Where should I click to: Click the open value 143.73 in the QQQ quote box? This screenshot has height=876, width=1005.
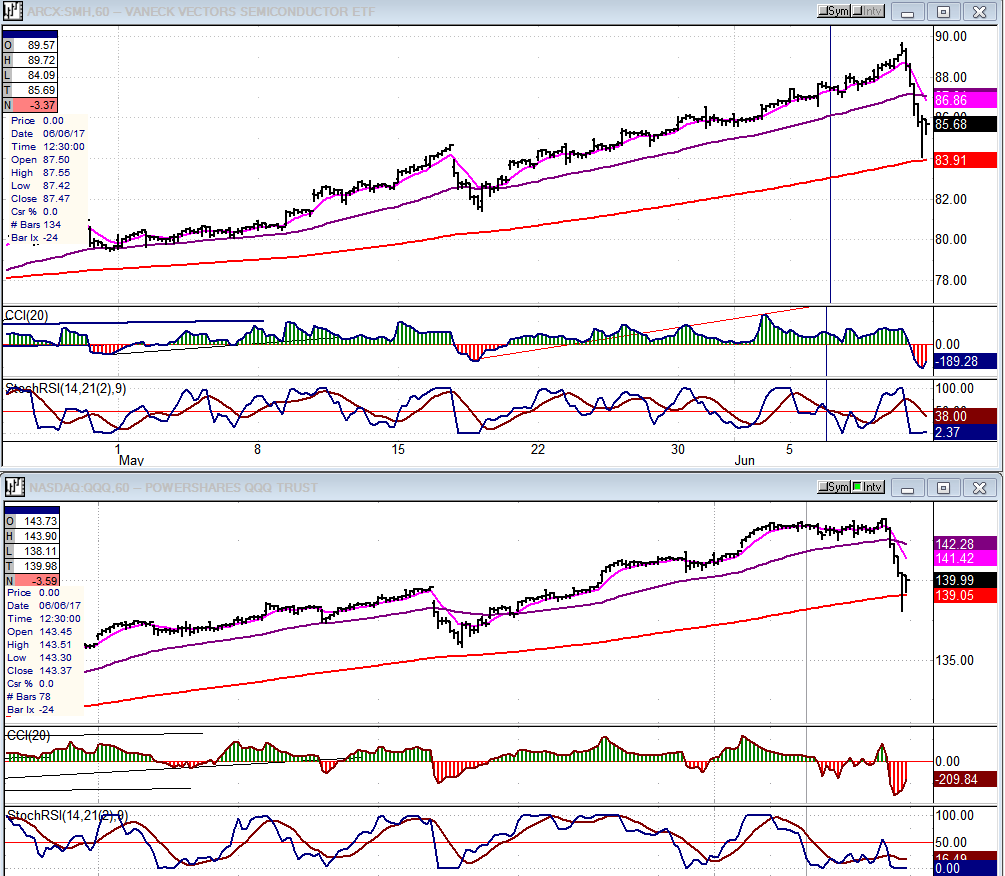tap(37, 521)
